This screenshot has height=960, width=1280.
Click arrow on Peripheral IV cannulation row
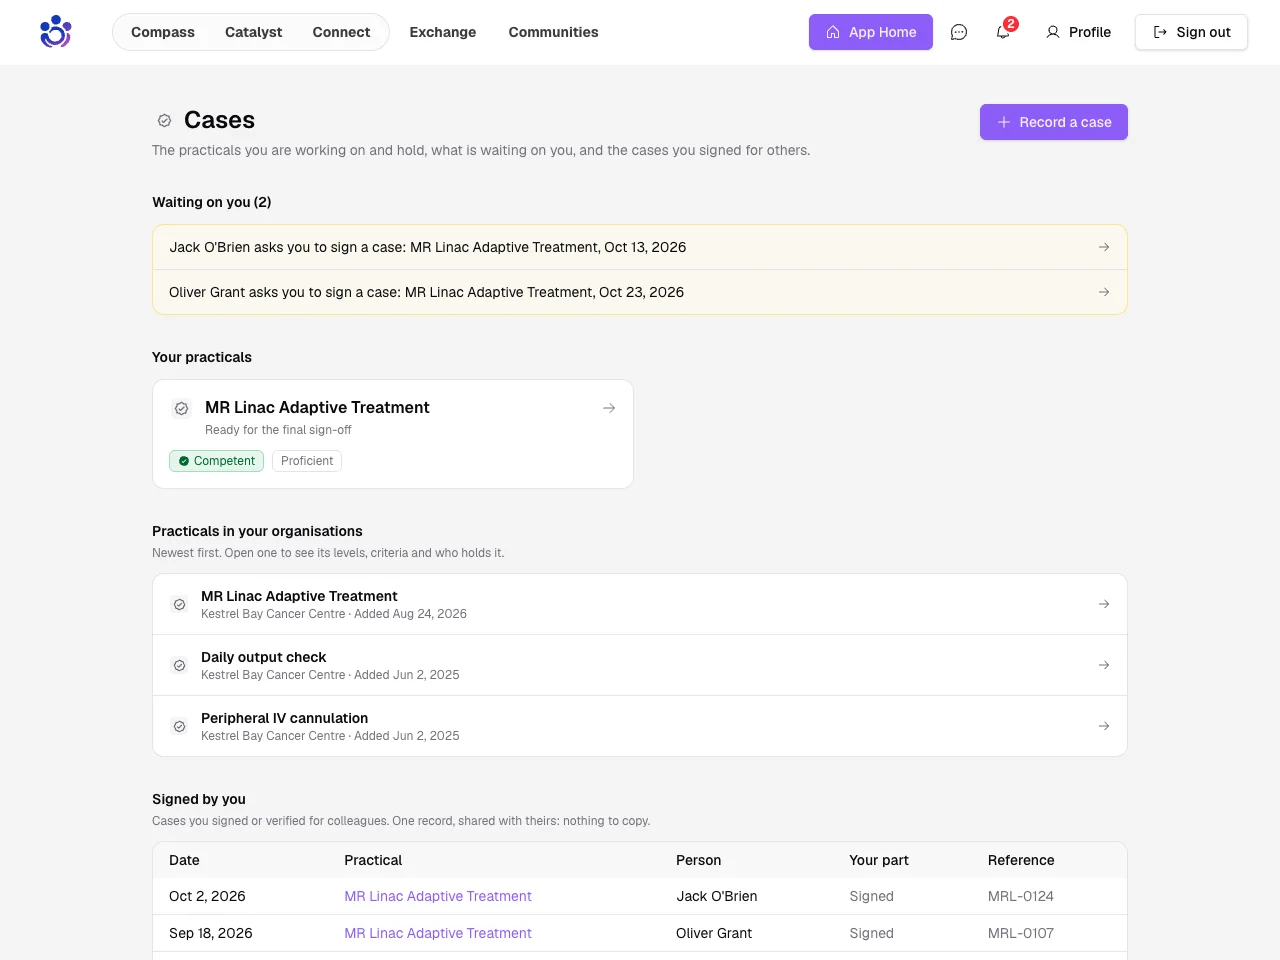(1104, 726)
